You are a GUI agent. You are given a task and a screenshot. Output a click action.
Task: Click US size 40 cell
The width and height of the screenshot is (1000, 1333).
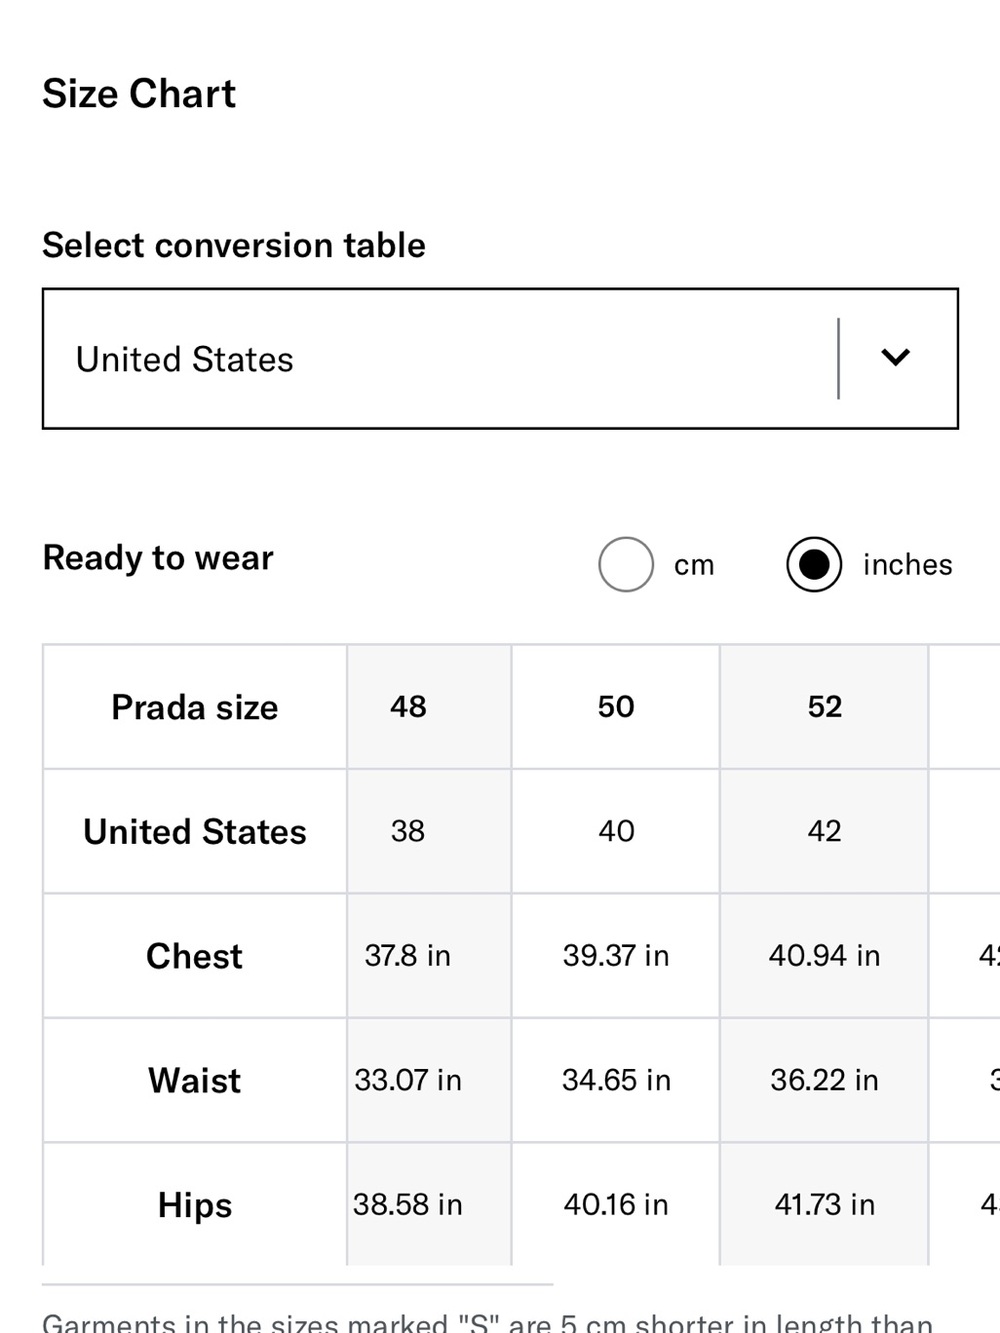pyautogui.click(x=616, y=832)
